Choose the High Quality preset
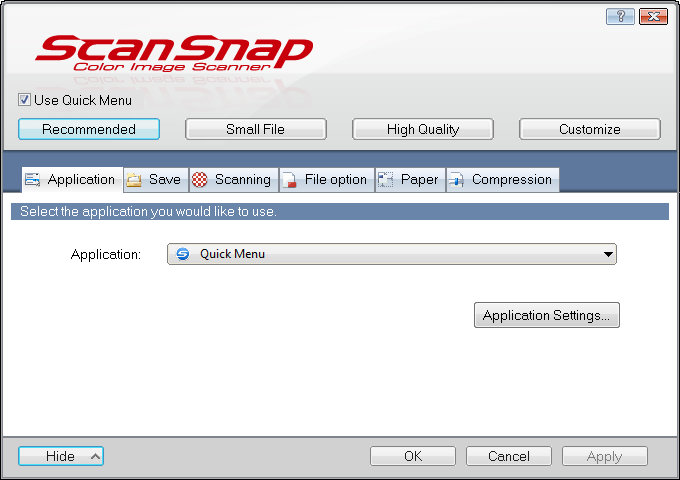680x480 pixels. tap(423, 129)
